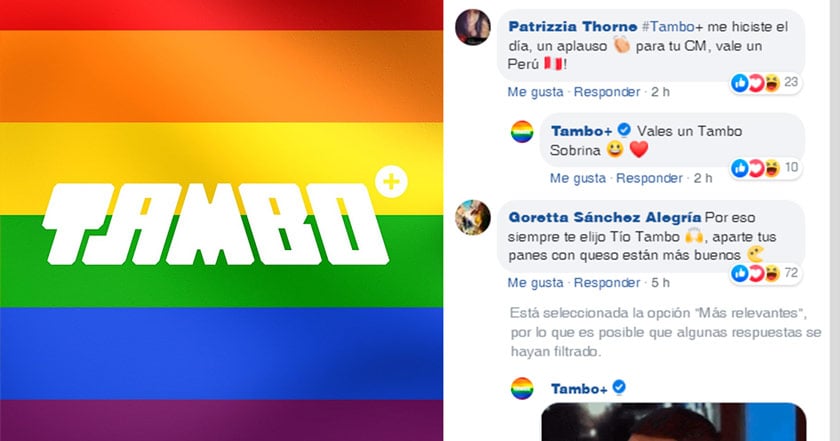Like the Tambo+ 'Vales un Tambo' reply
840x441 pixels.
coord(578,178)
